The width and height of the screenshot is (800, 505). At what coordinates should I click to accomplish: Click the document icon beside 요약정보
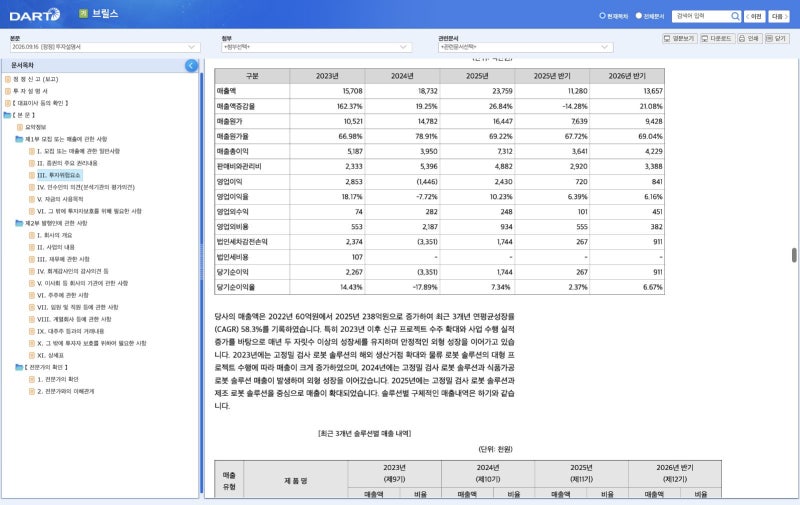tap(20, 127)
